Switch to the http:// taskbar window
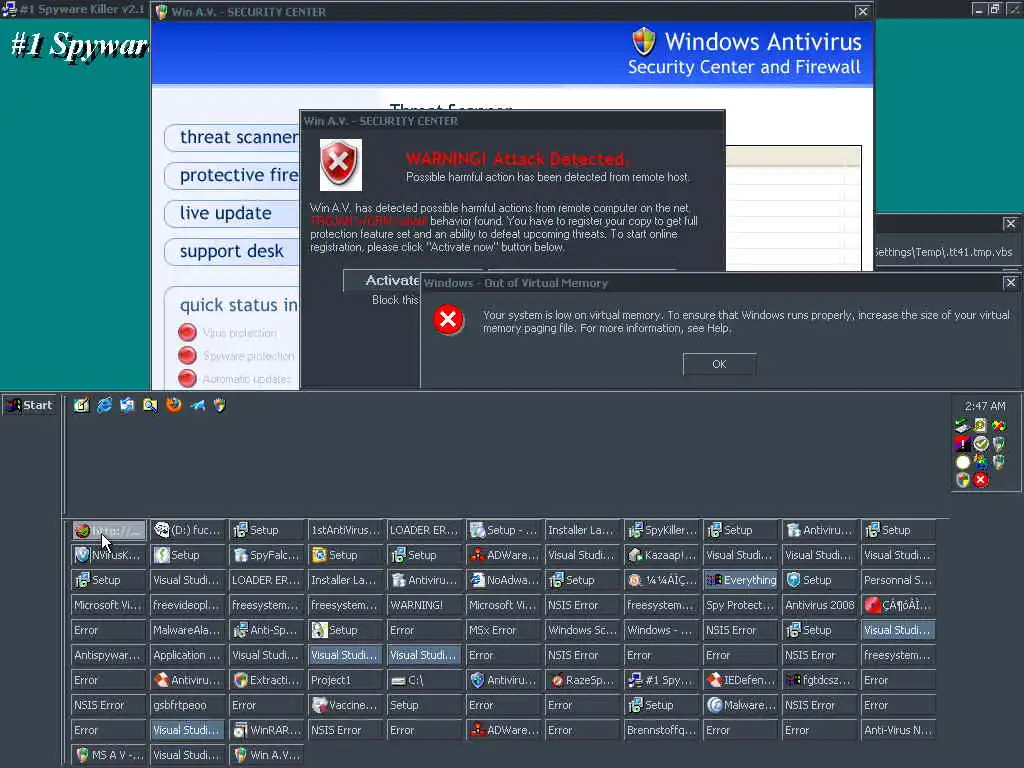The height and width of the screenshot is (768, 1024). 108,530
